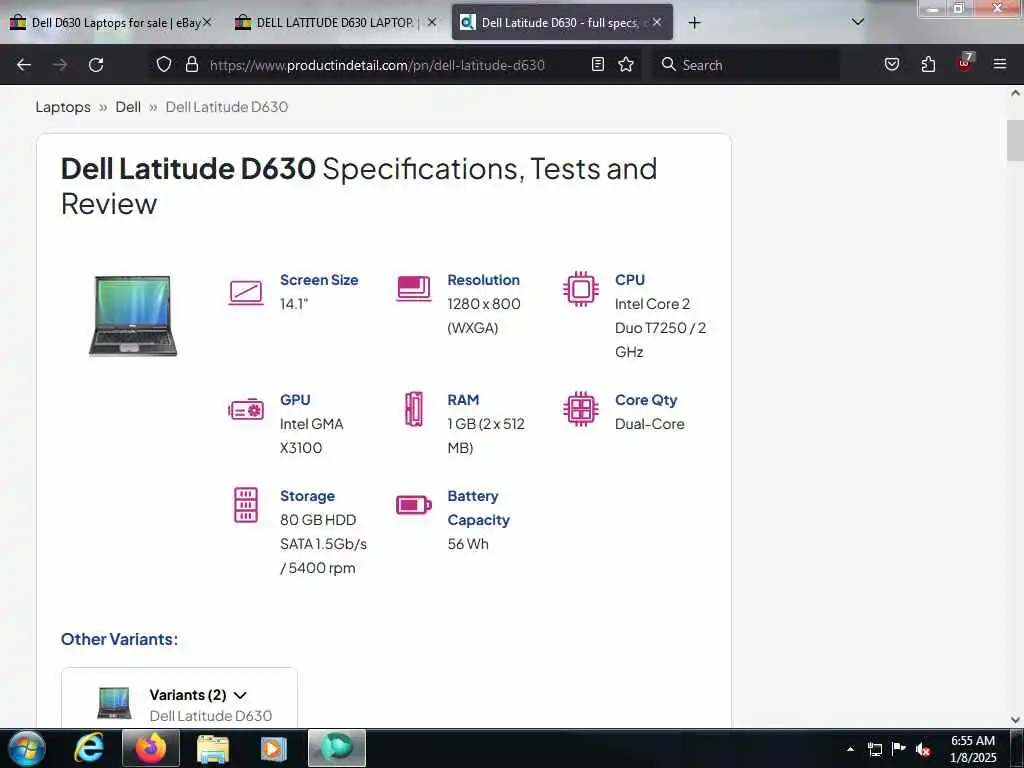Viewport: 1024px width, 768px height.
Task: Open Windows Media Player from taskbar
Action: click(x=274, y=748)
